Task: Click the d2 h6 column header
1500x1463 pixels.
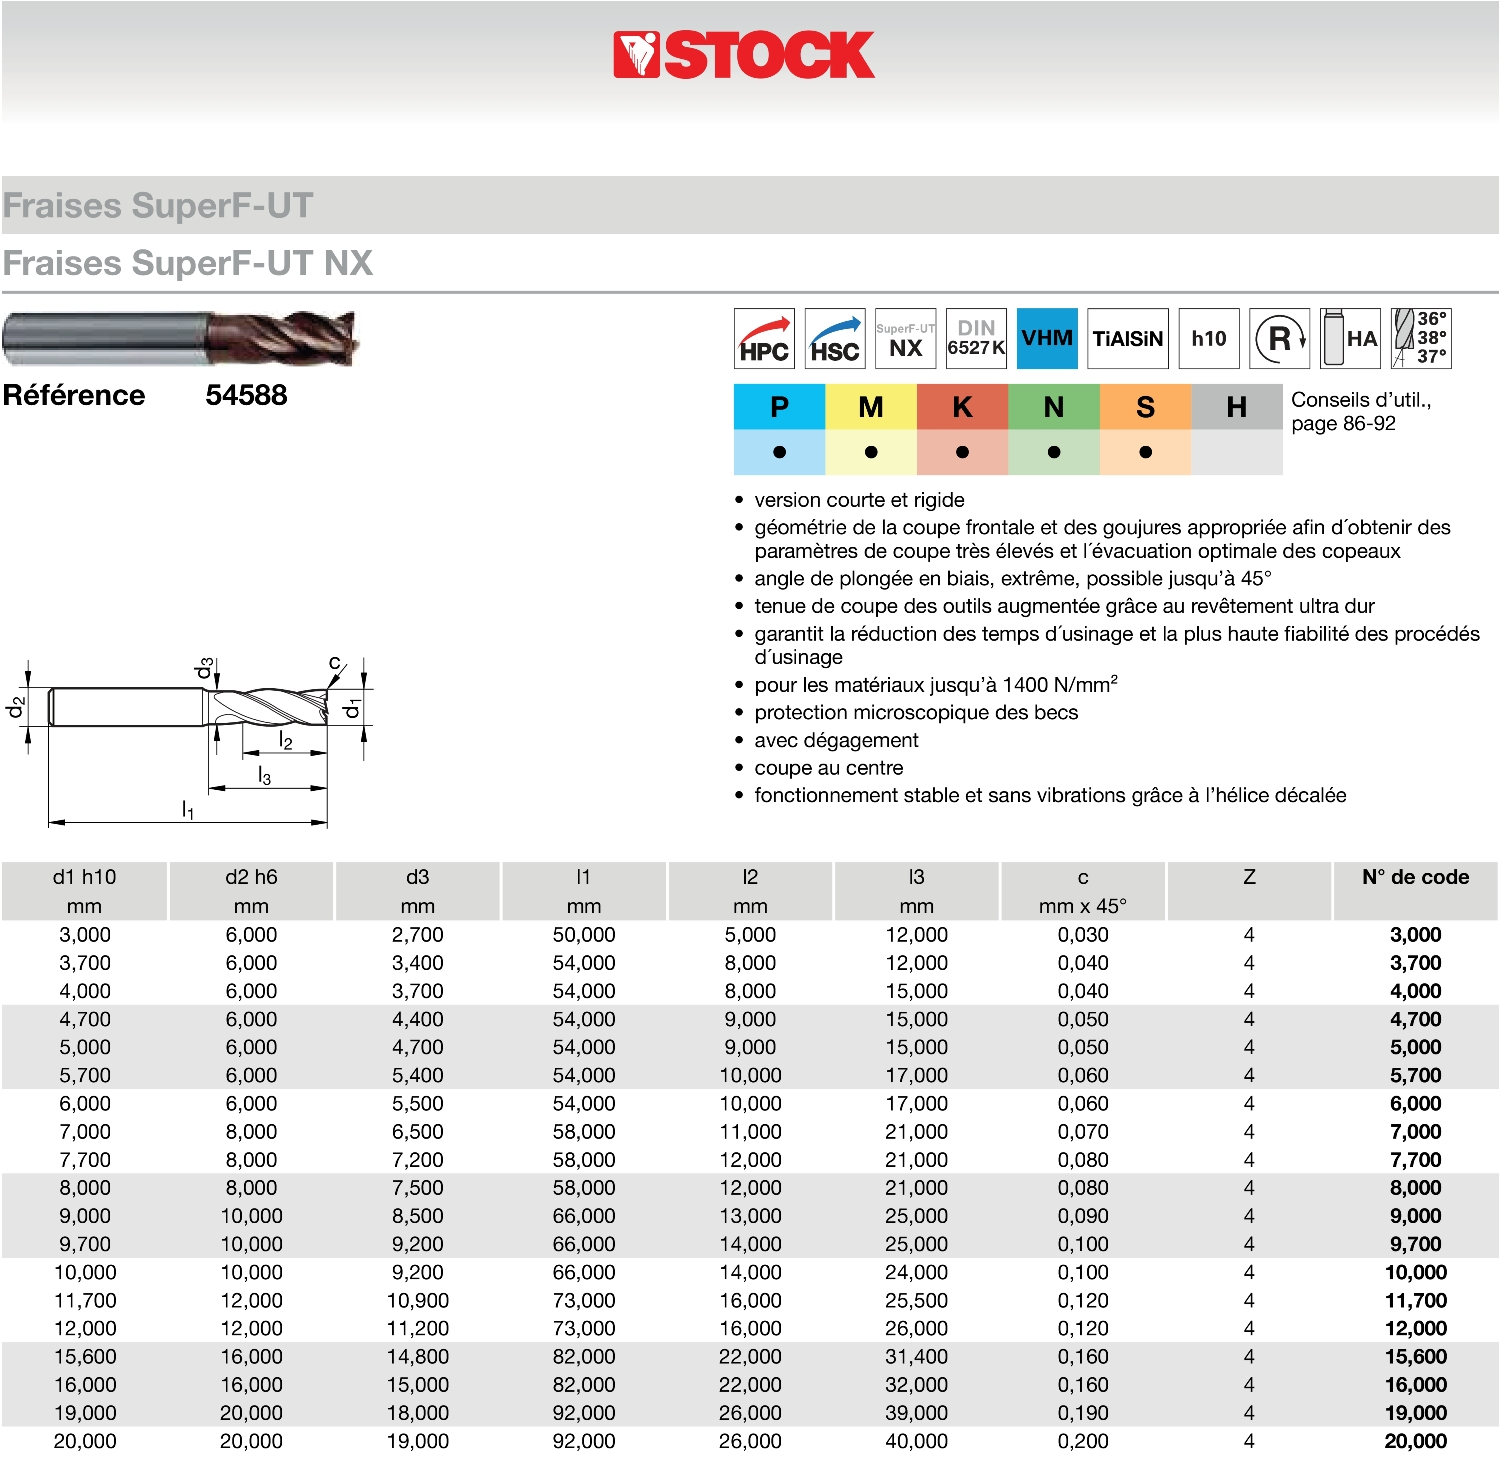Action: tap(251, 891)
